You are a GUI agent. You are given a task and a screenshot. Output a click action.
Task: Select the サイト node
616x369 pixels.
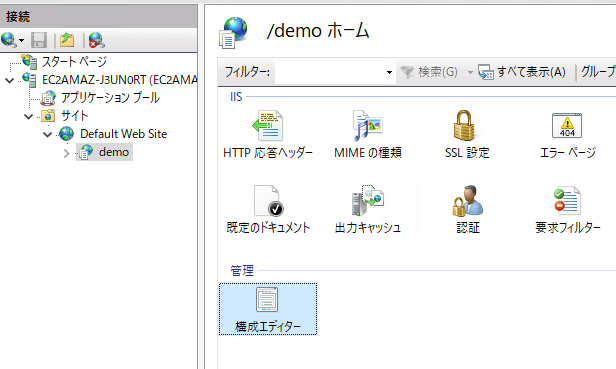74,116
